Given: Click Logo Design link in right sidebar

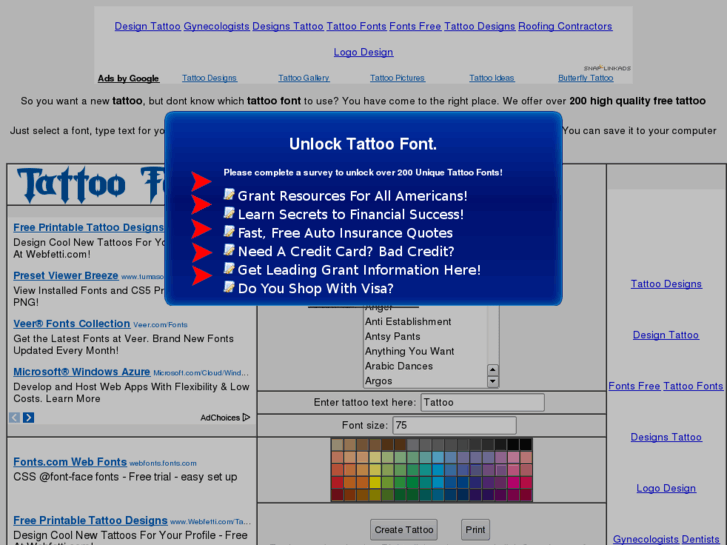Looking at the screenshot, I should point(666,488).
